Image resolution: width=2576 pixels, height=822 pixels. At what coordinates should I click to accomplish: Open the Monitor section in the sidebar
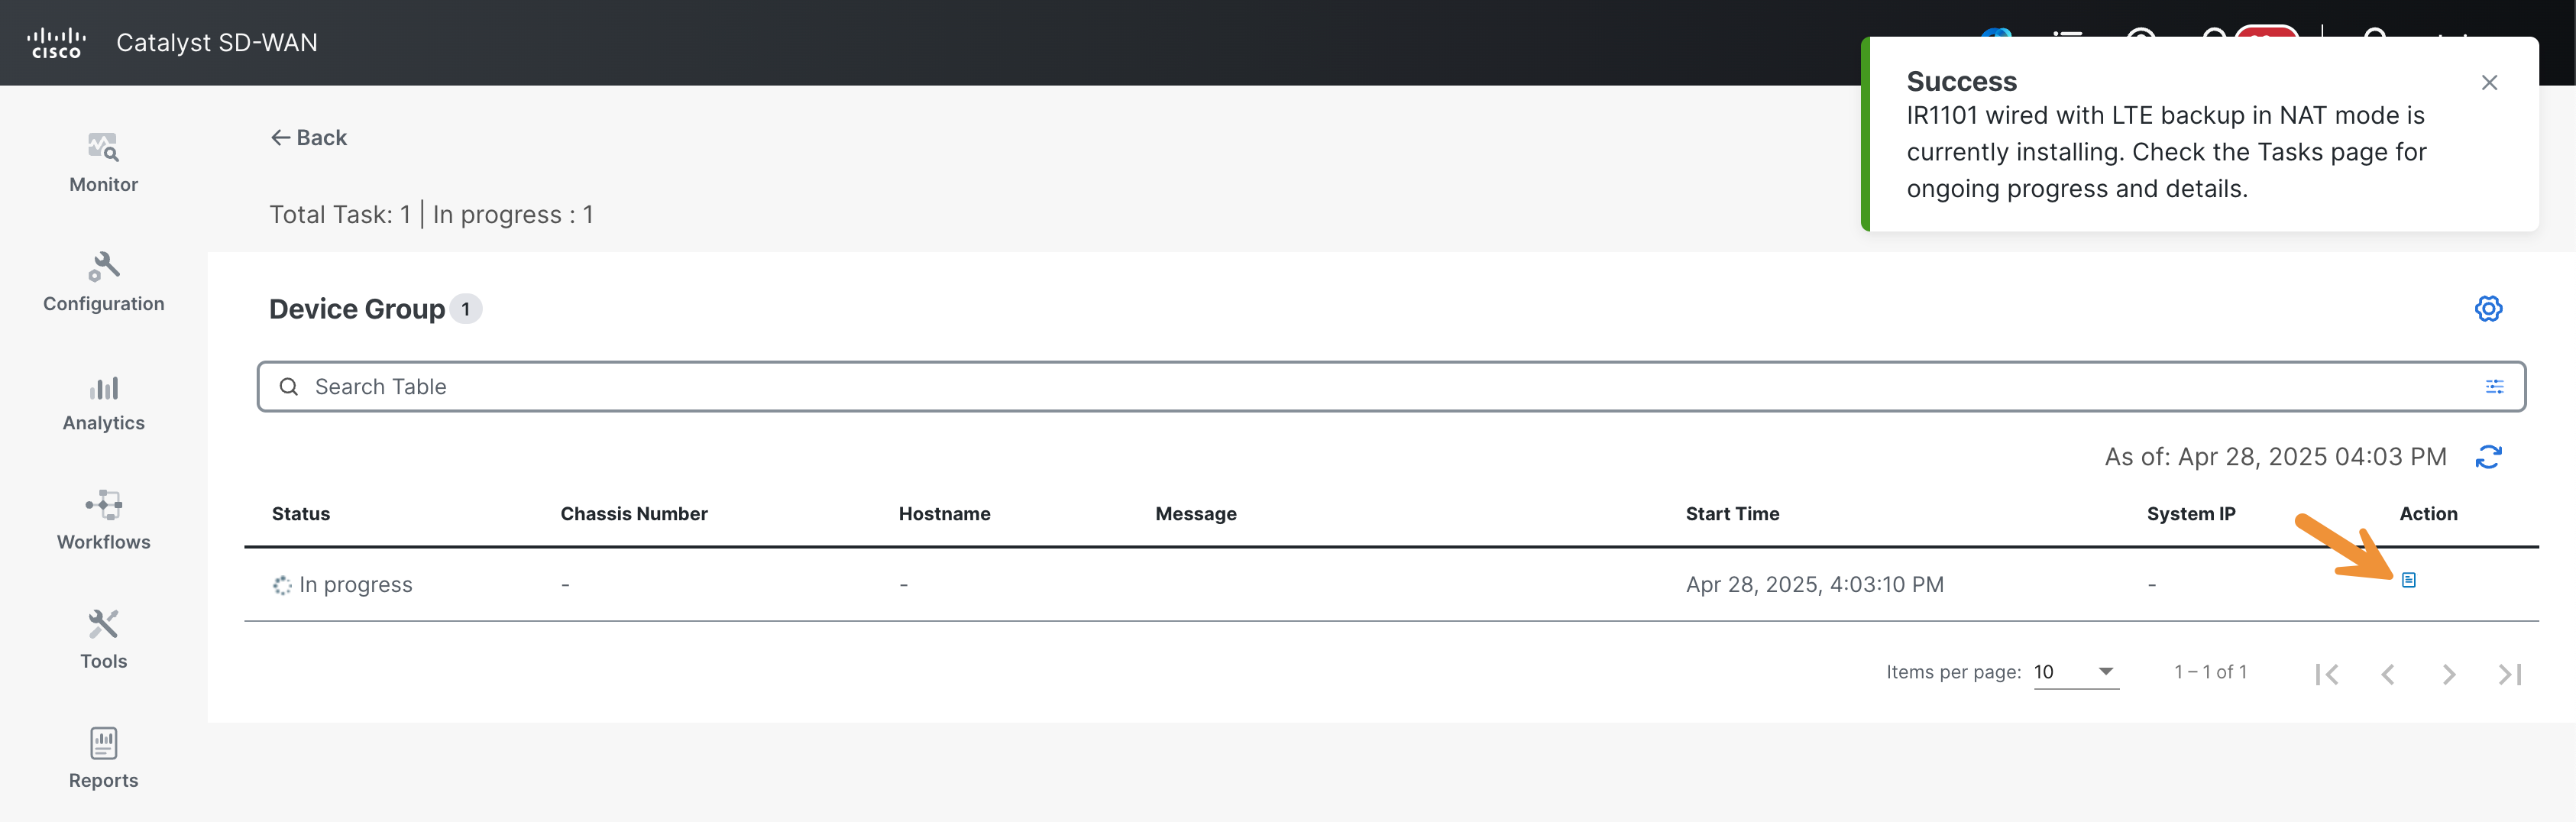pos(103,163)
